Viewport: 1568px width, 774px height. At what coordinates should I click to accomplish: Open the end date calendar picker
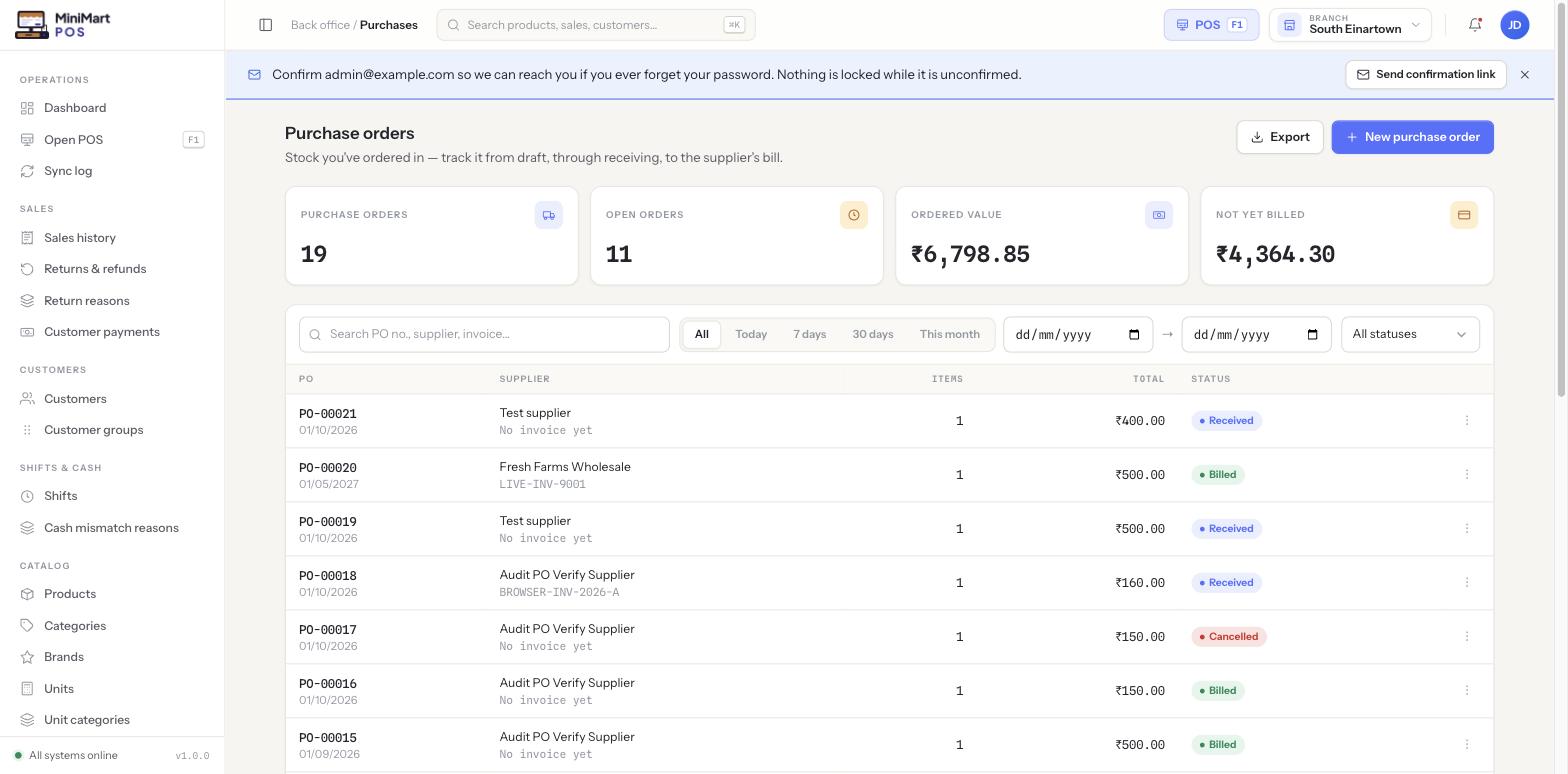(1313, 335)
